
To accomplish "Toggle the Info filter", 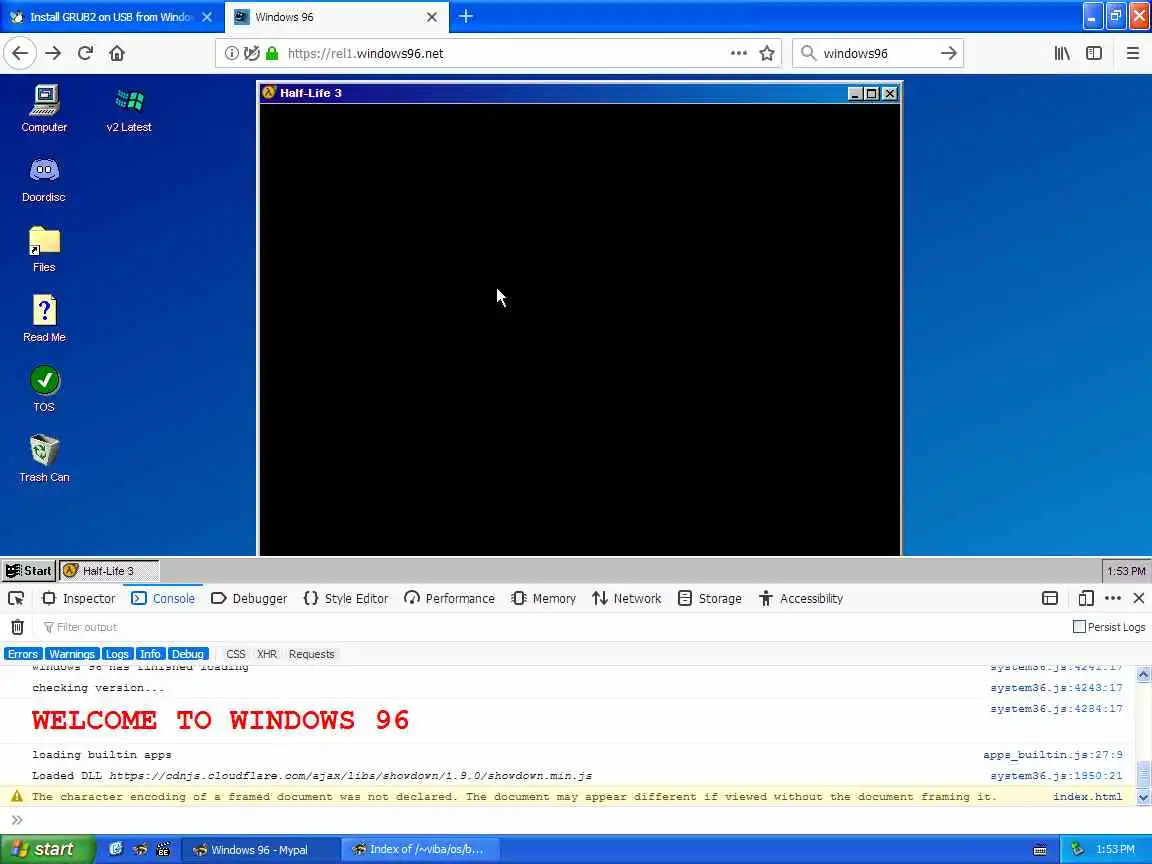I will coord(150,654).
